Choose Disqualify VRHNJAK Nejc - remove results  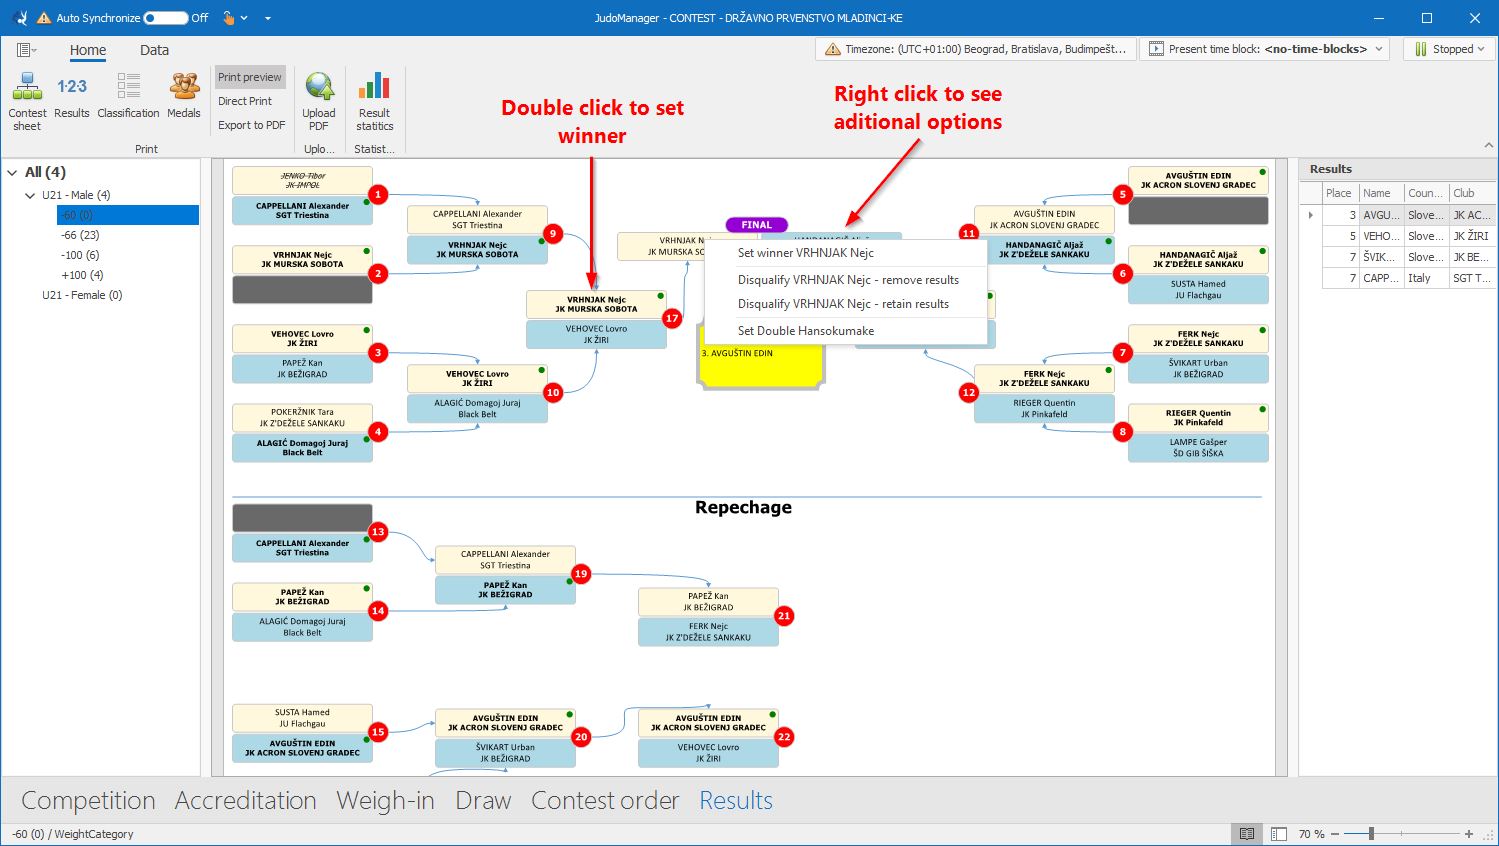846,280
